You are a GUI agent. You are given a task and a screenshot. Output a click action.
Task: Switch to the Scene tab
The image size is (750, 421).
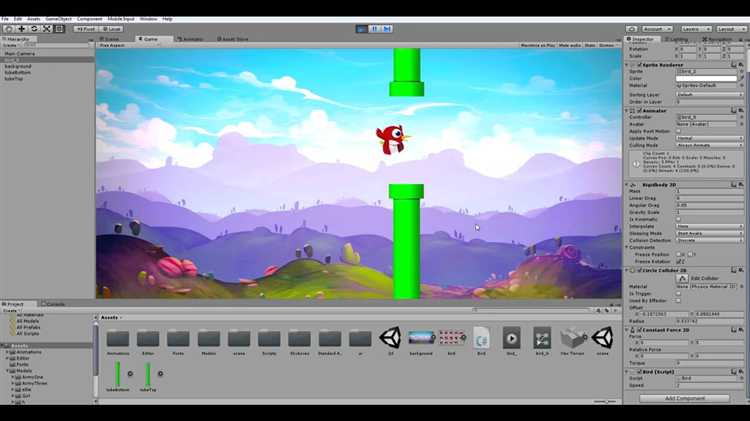click(110, 39)
